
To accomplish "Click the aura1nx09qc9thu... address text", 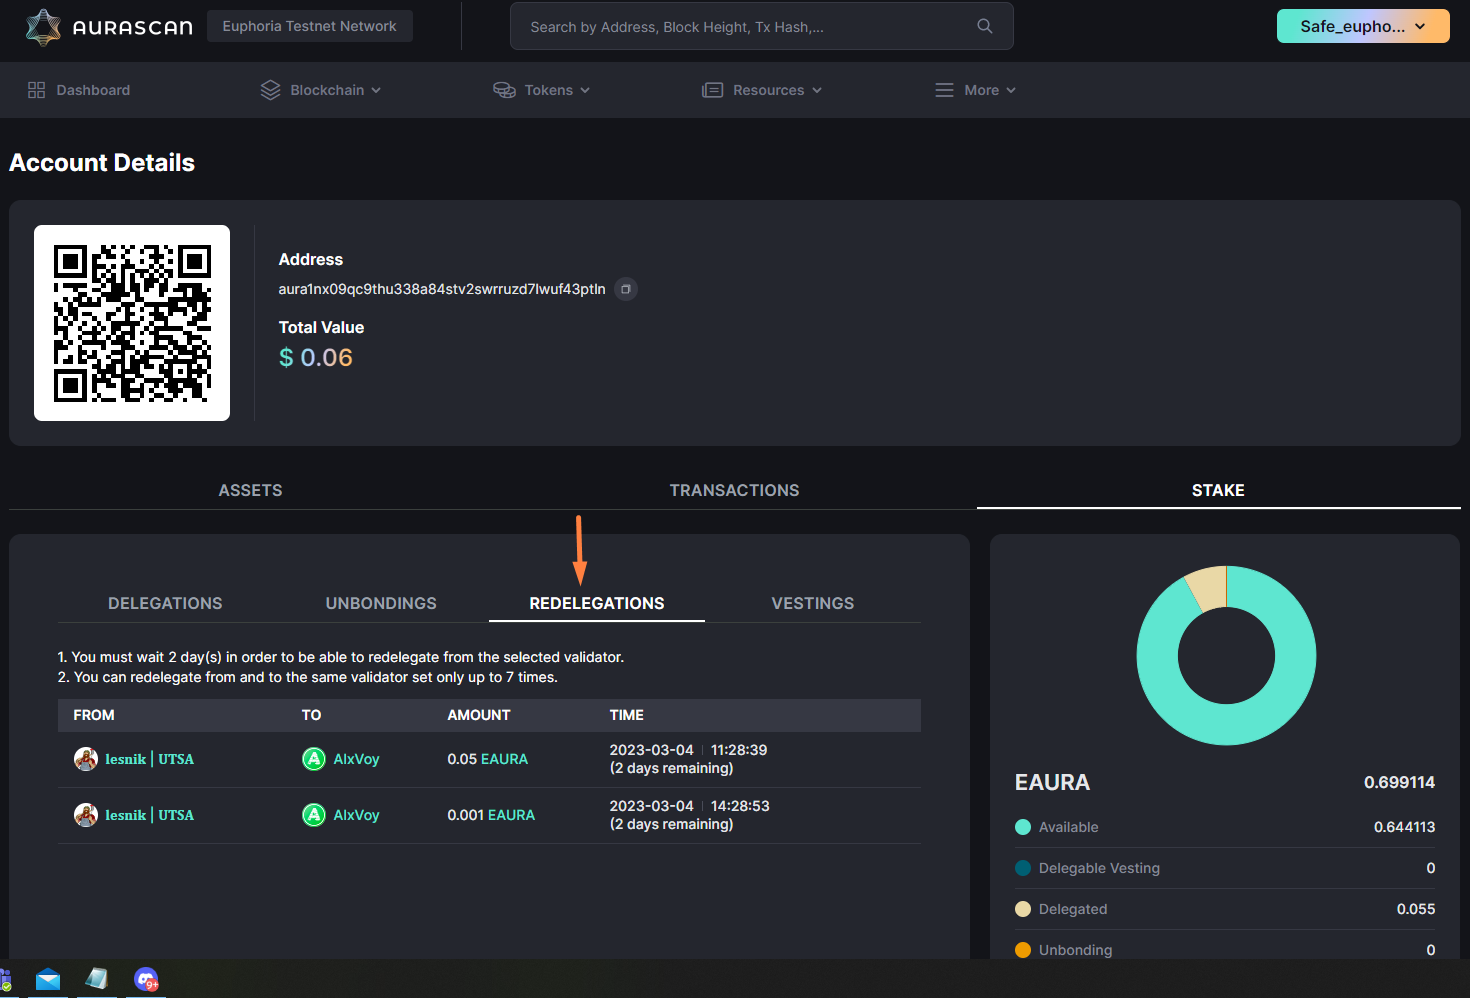I will click(x=442, y=289).
